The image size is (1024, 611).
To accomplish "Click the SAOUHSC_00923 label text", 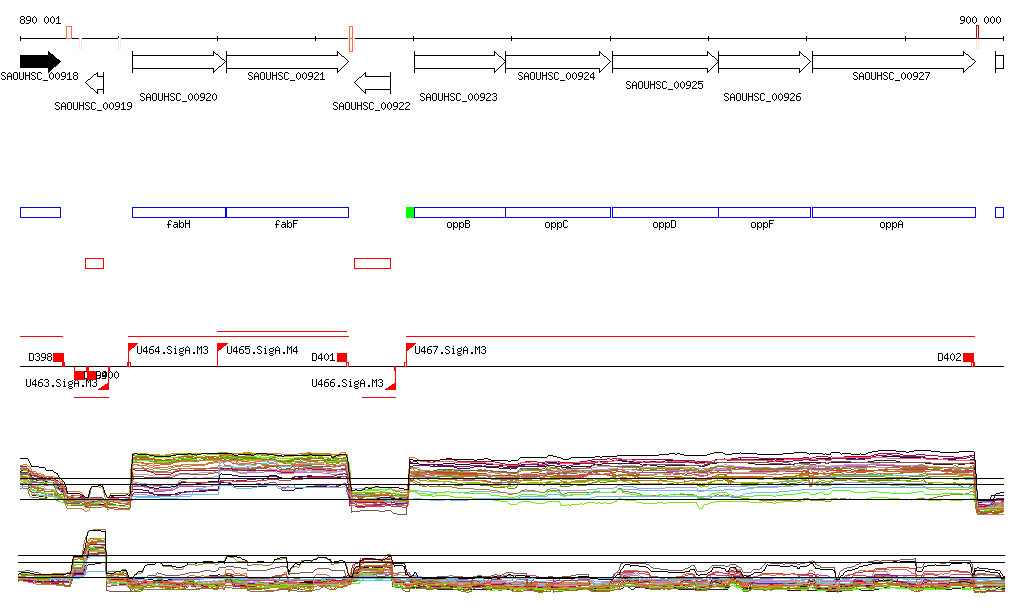I will click(458, 97).
